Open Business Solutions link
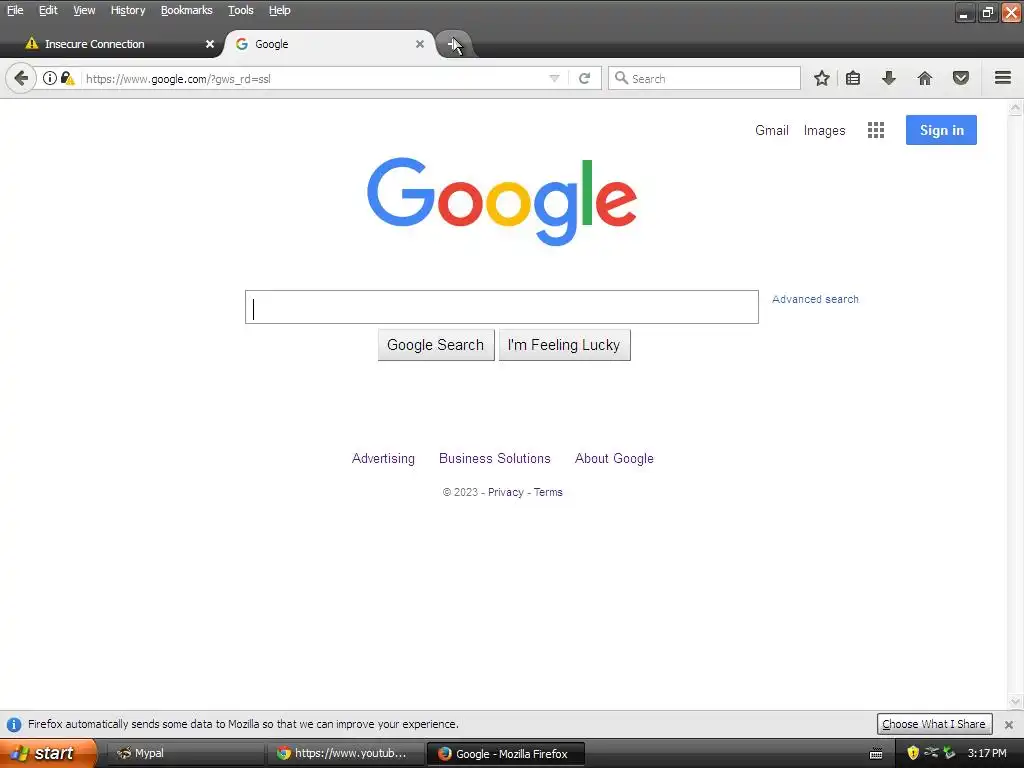Screen dimensions: 1024x768 494,458
